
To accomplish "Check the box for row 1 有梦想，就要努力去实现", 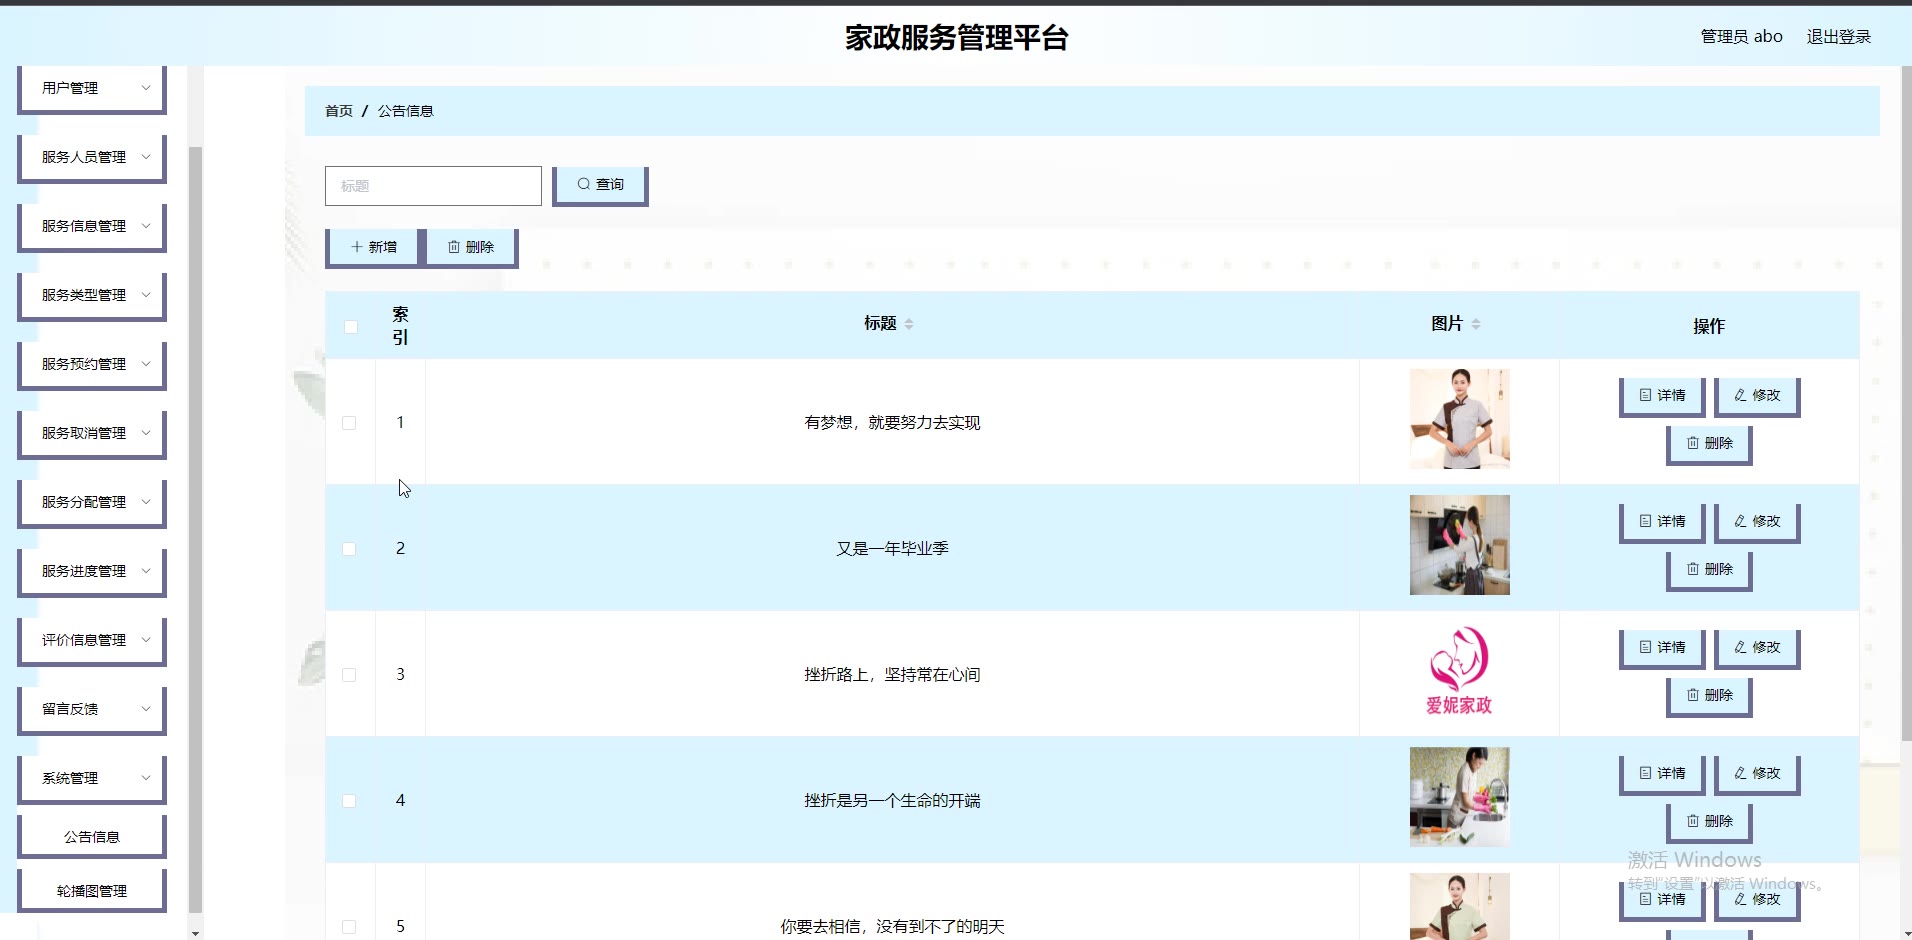I will (x=349, y=423).
